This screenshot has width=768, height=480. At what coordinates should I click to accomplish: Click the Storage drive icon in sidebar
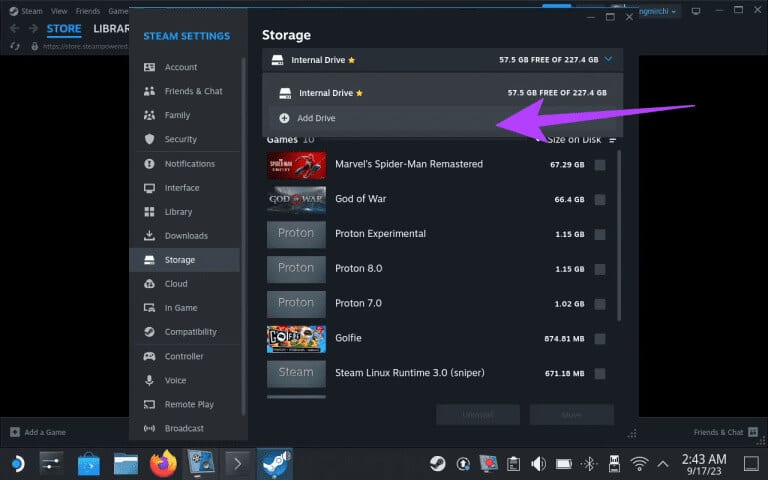pos(149,260)
